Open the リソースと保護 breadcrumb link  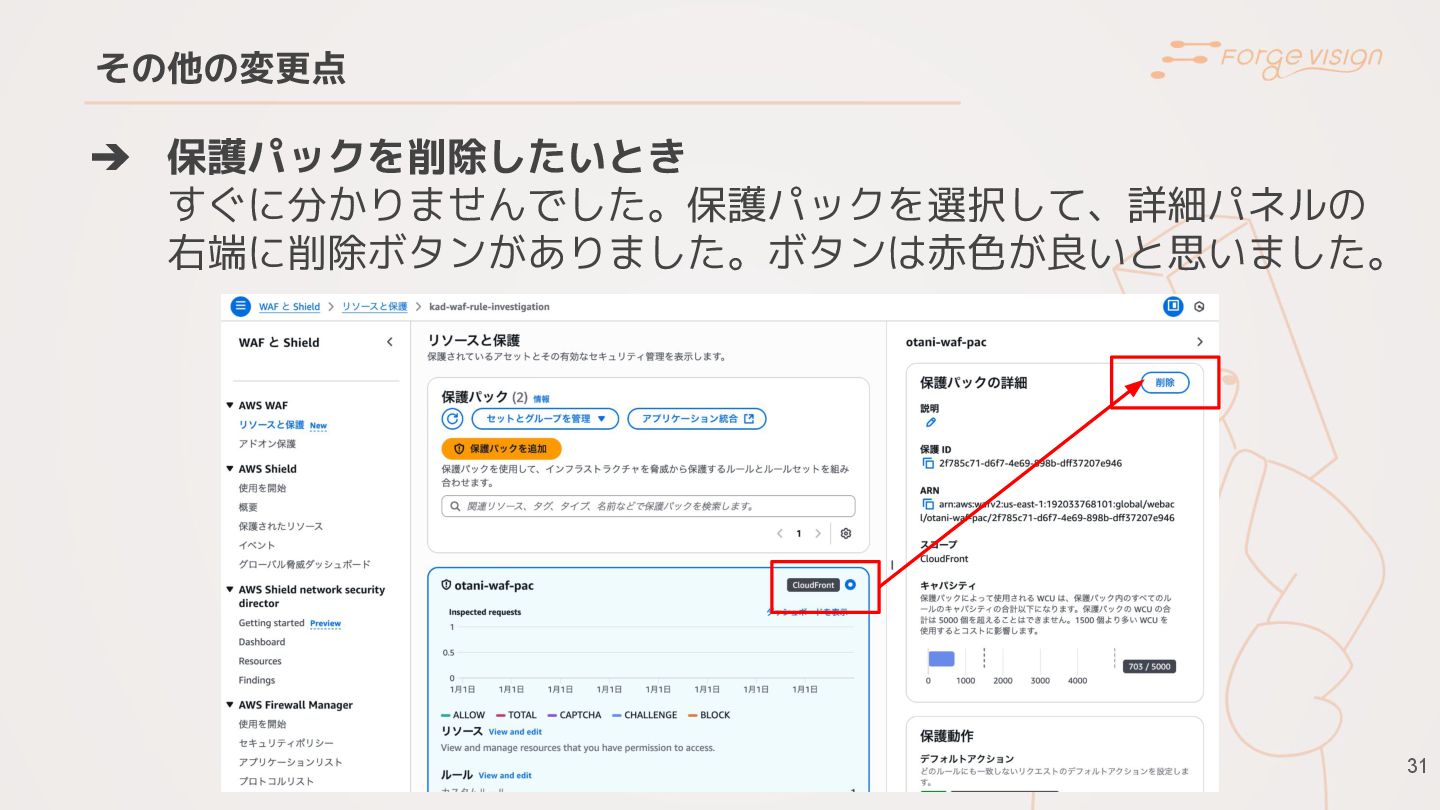pos(374,306)
